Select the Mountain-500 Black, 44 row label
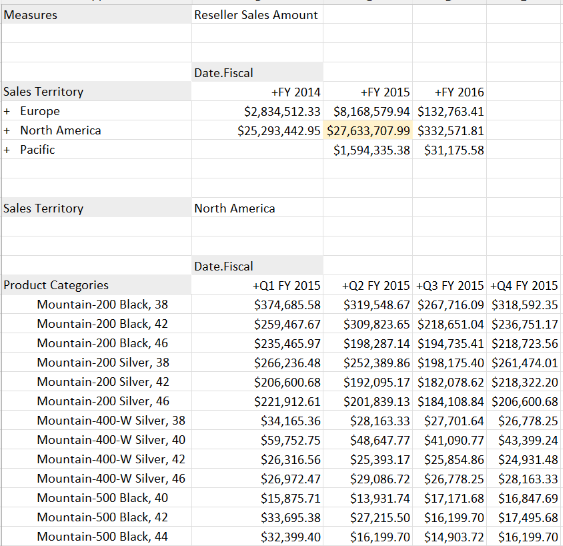 tap(102, 537)
